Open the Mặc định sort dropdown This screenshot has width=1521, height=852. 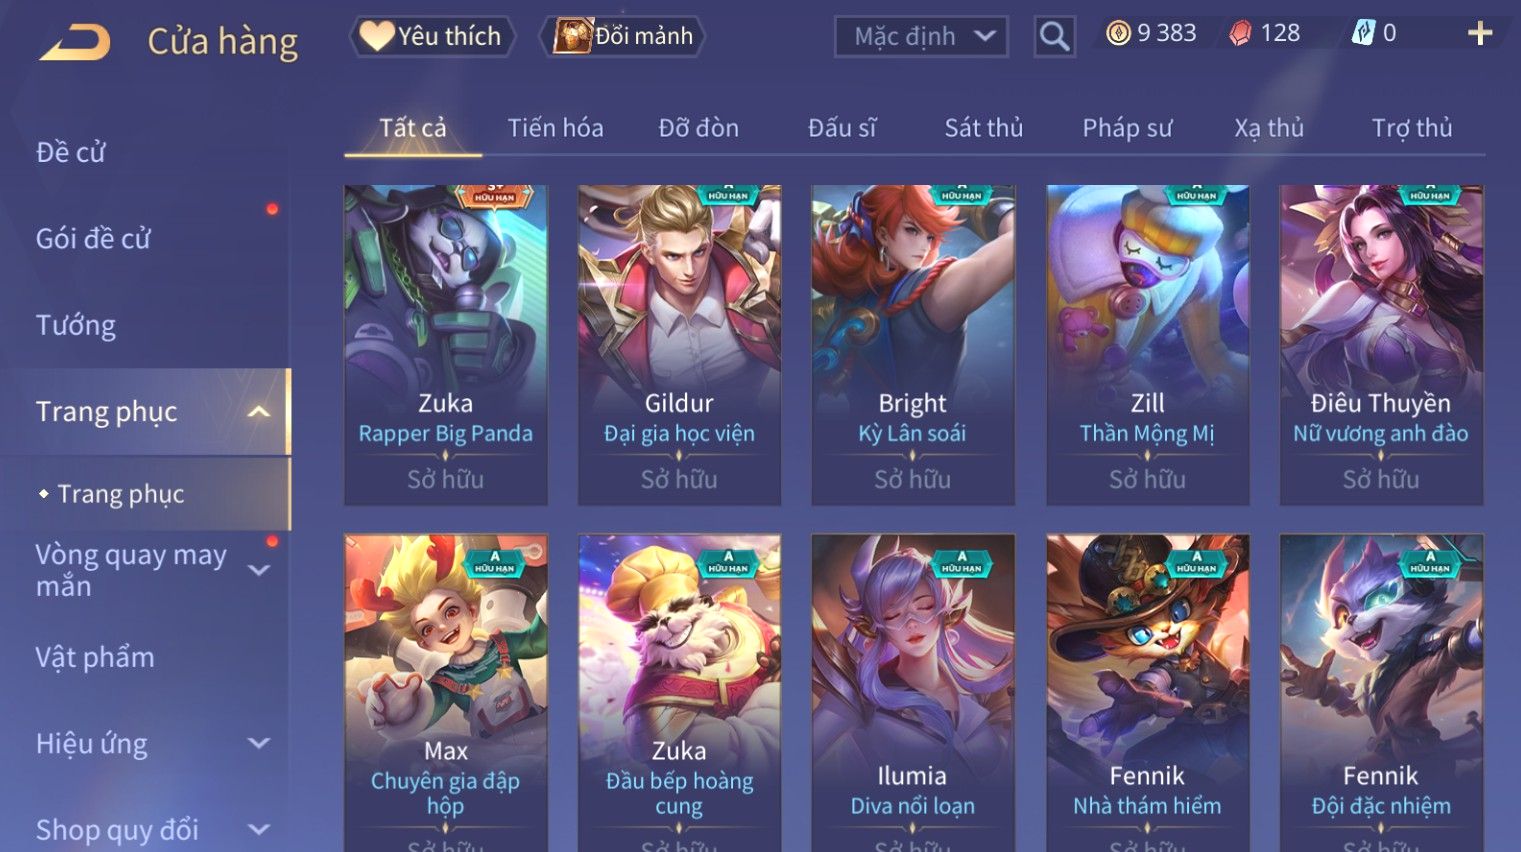(921, 37)
